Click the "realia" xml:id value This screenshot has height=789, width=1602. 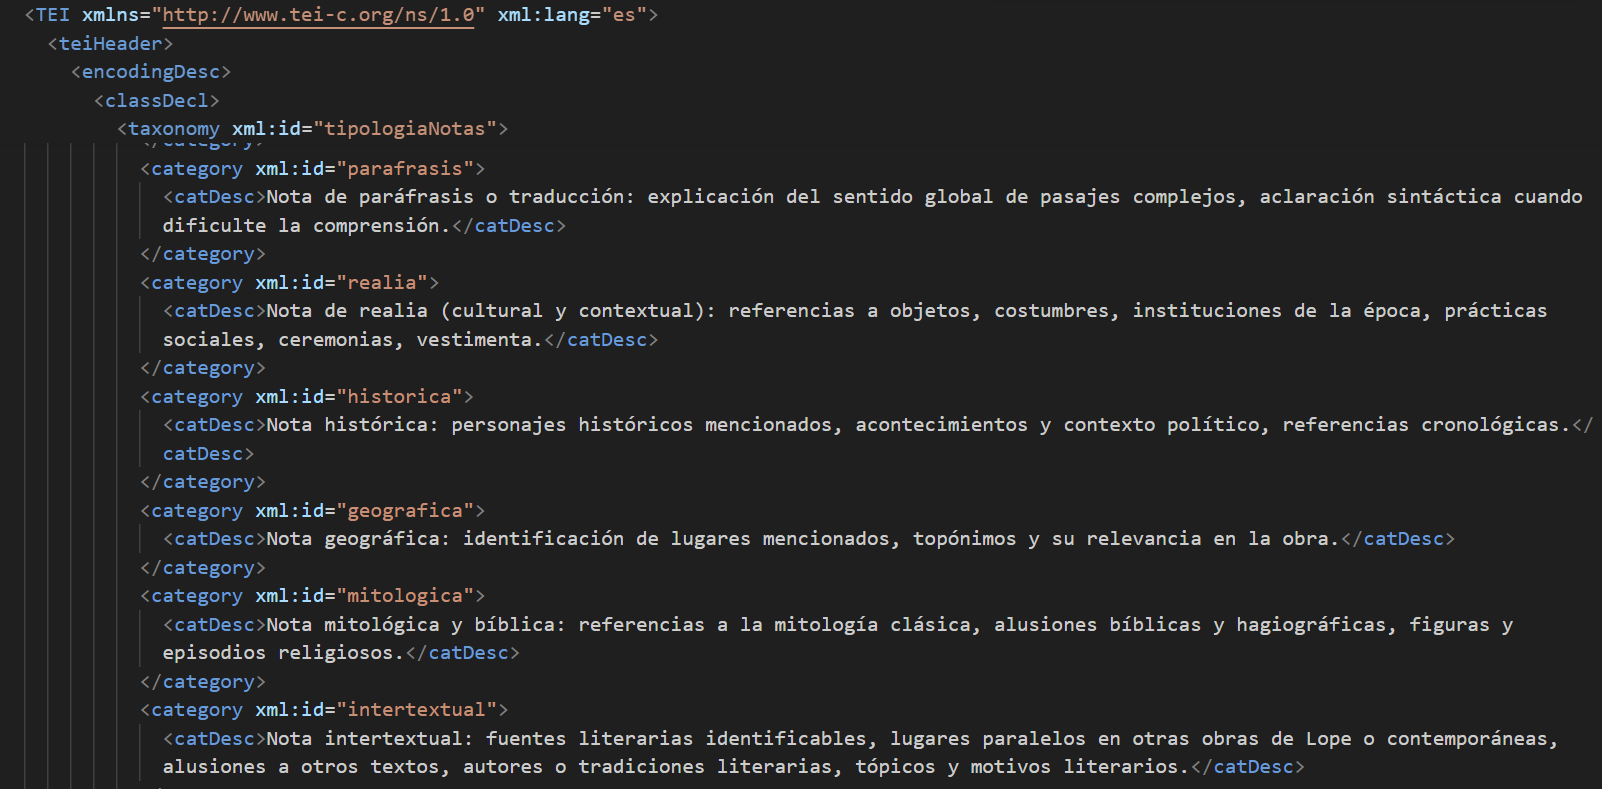(382, 283)
